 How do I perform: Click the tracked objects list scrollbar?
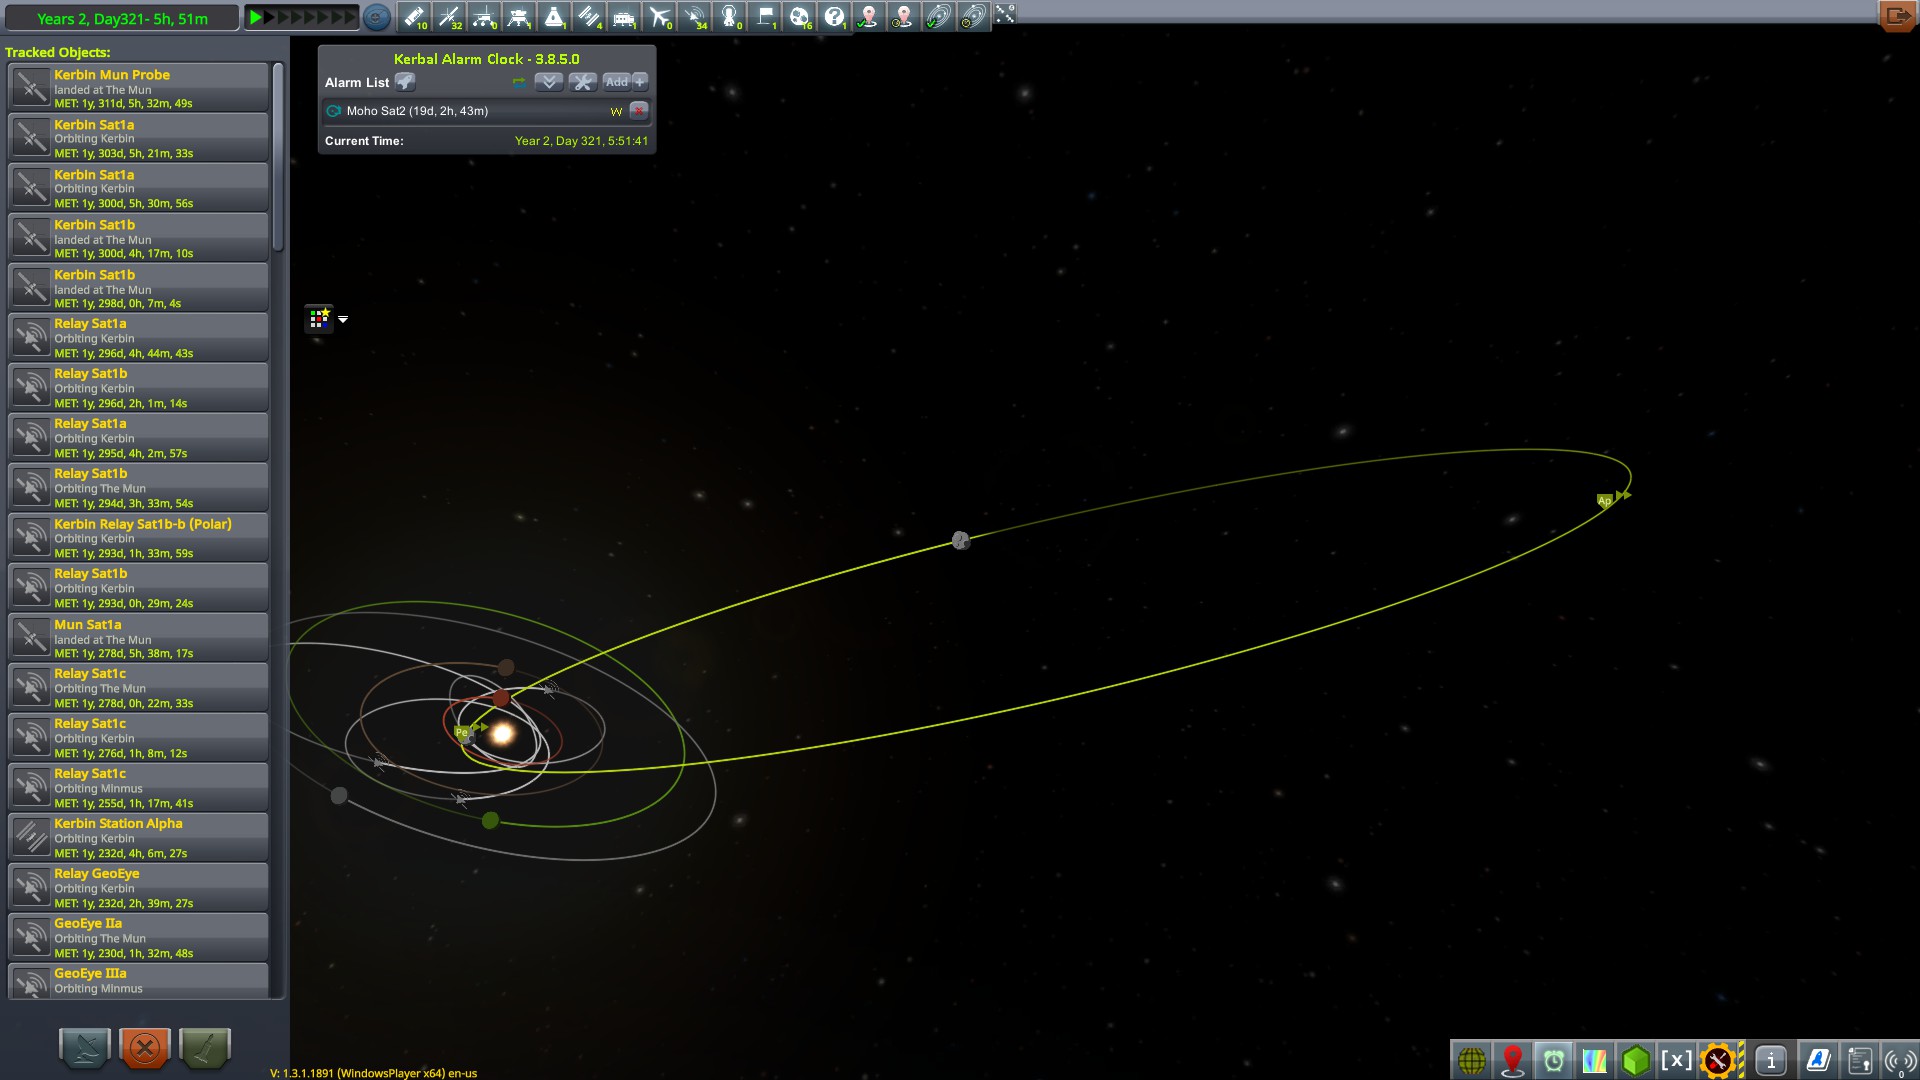pos(278,158)
